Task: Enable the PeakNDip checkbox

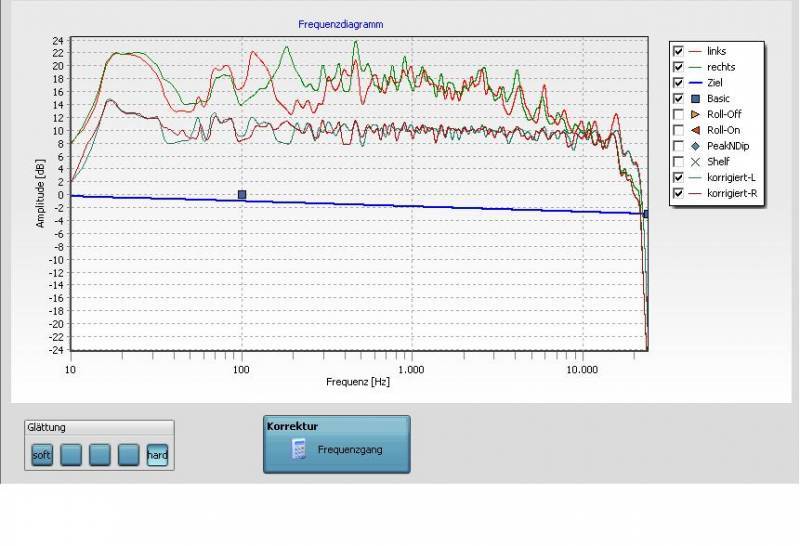Action: click(678, 146)
